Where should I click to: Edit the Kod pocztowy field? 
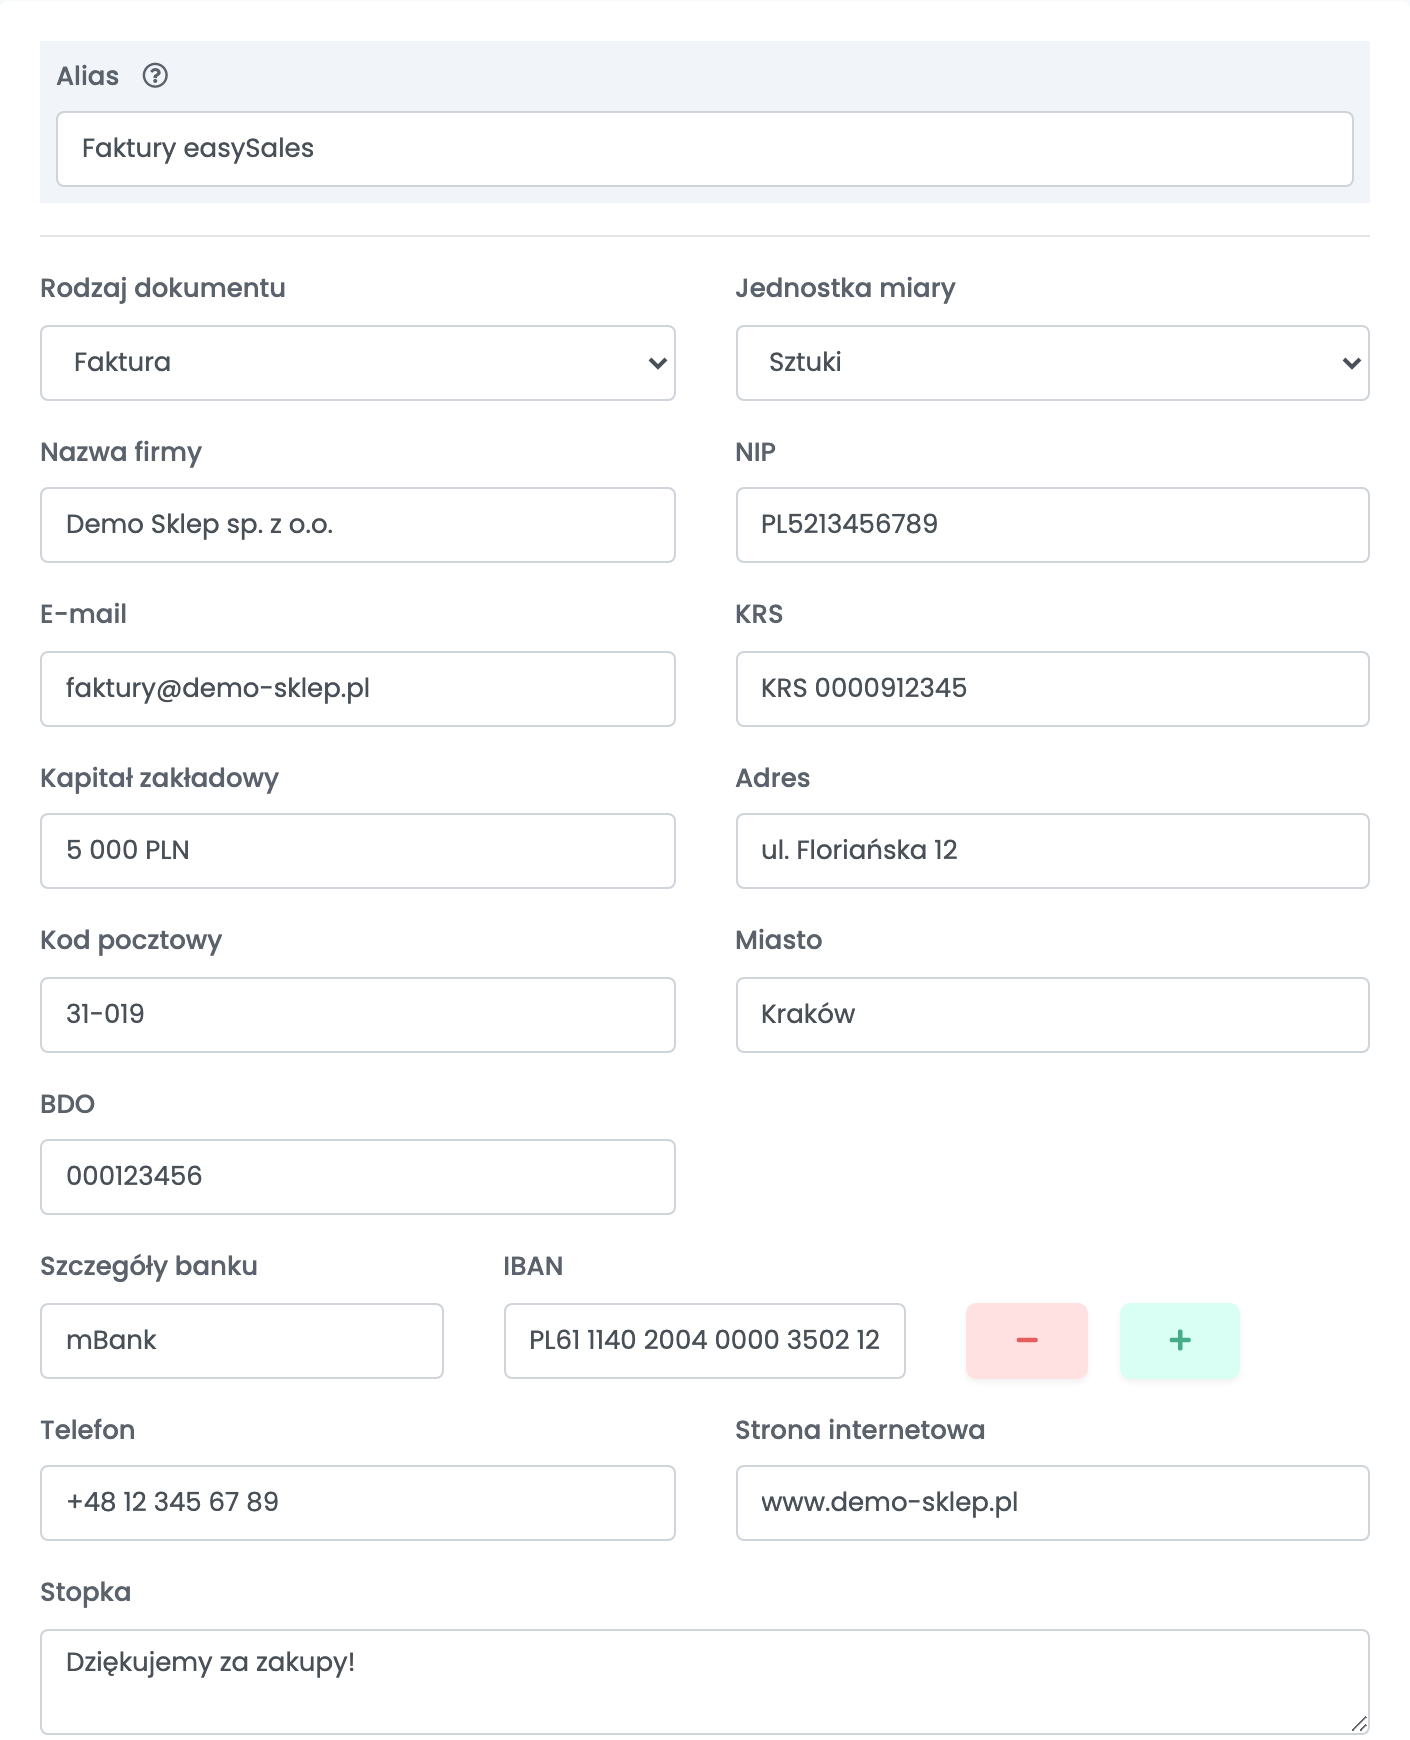point(358,1015)
